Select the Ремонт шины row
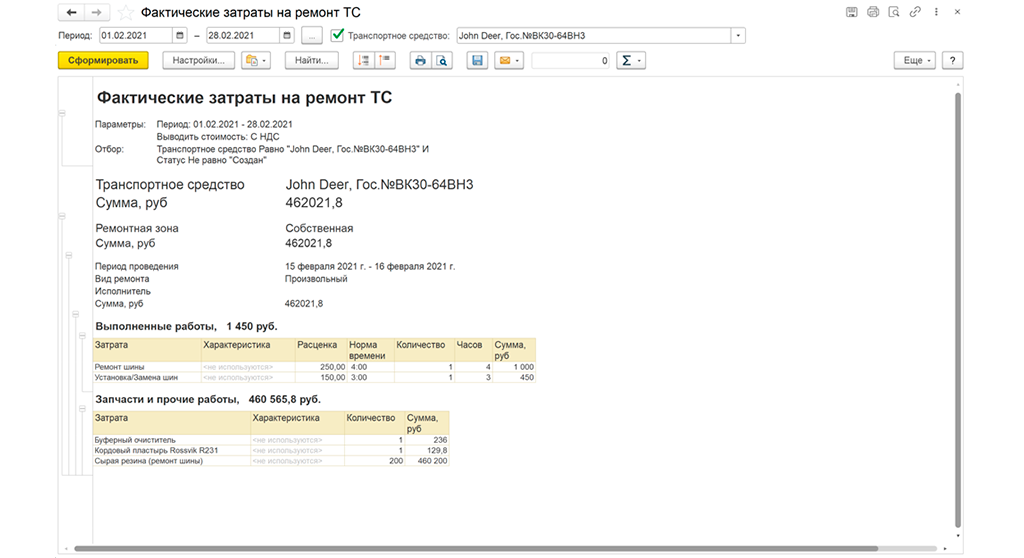This screenshot has width=1024, height=558. (314, 367)
